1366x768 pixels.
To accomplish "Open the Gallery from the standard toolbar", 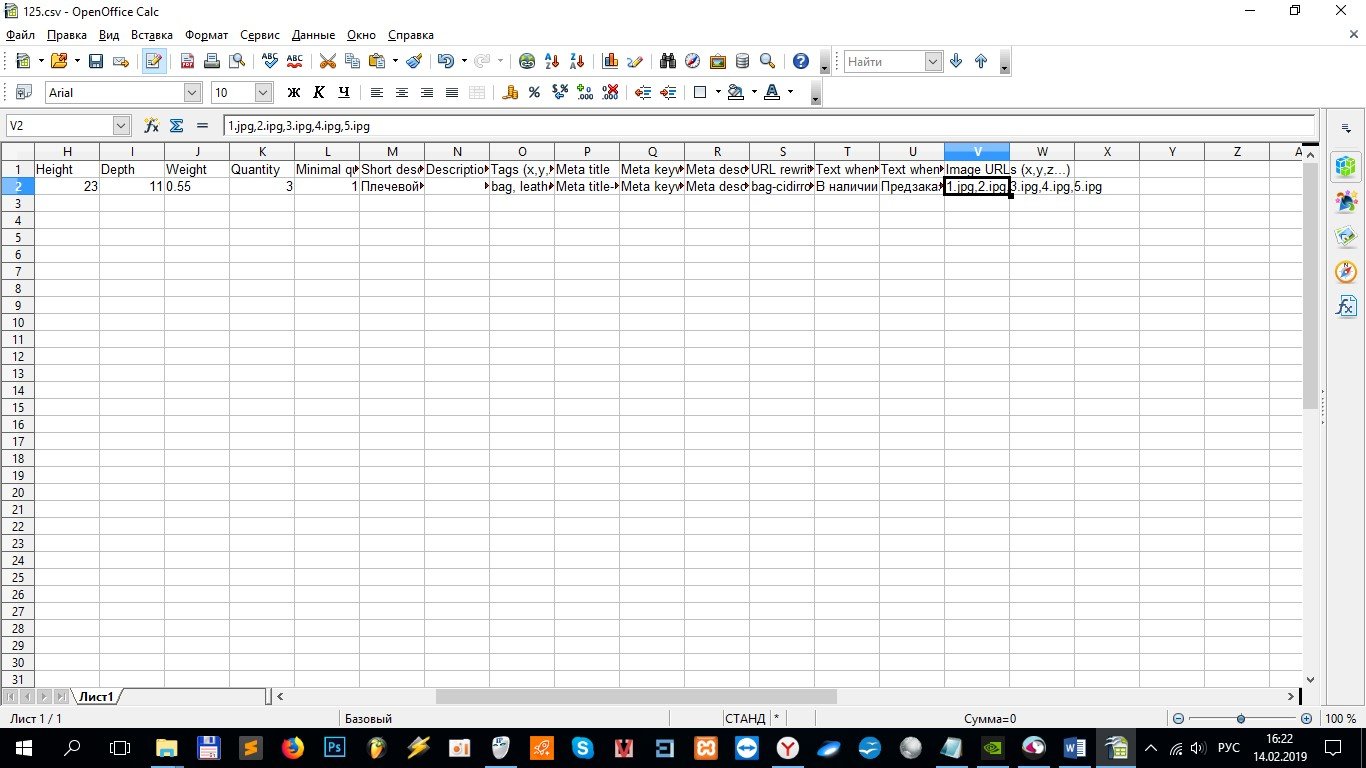I will [717, 61].
